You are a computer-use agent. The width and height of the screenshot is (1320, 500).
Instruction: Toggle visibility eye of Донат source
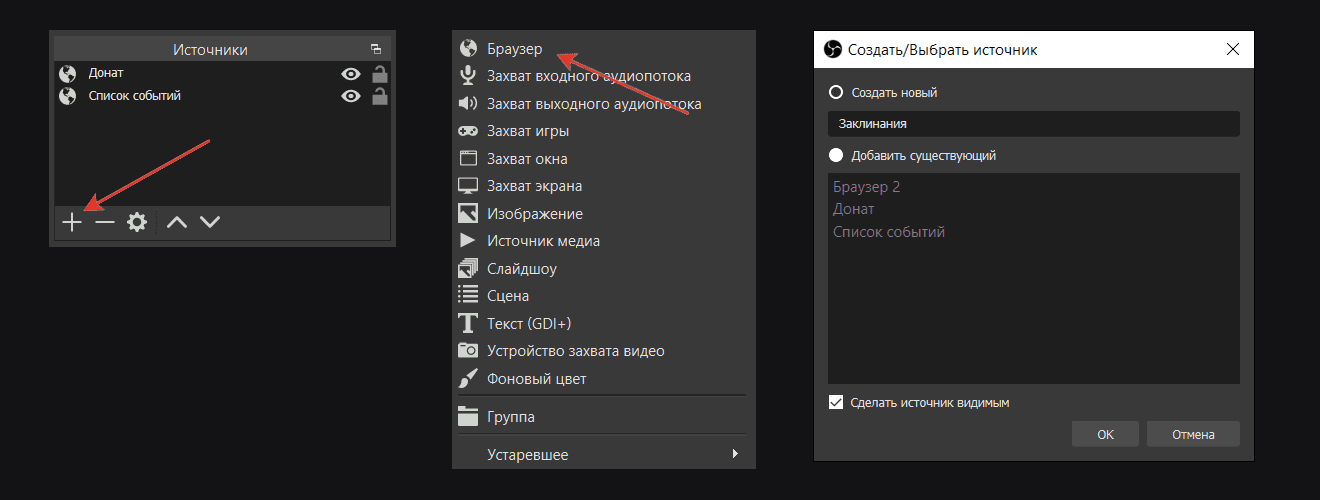click(351, 73)
